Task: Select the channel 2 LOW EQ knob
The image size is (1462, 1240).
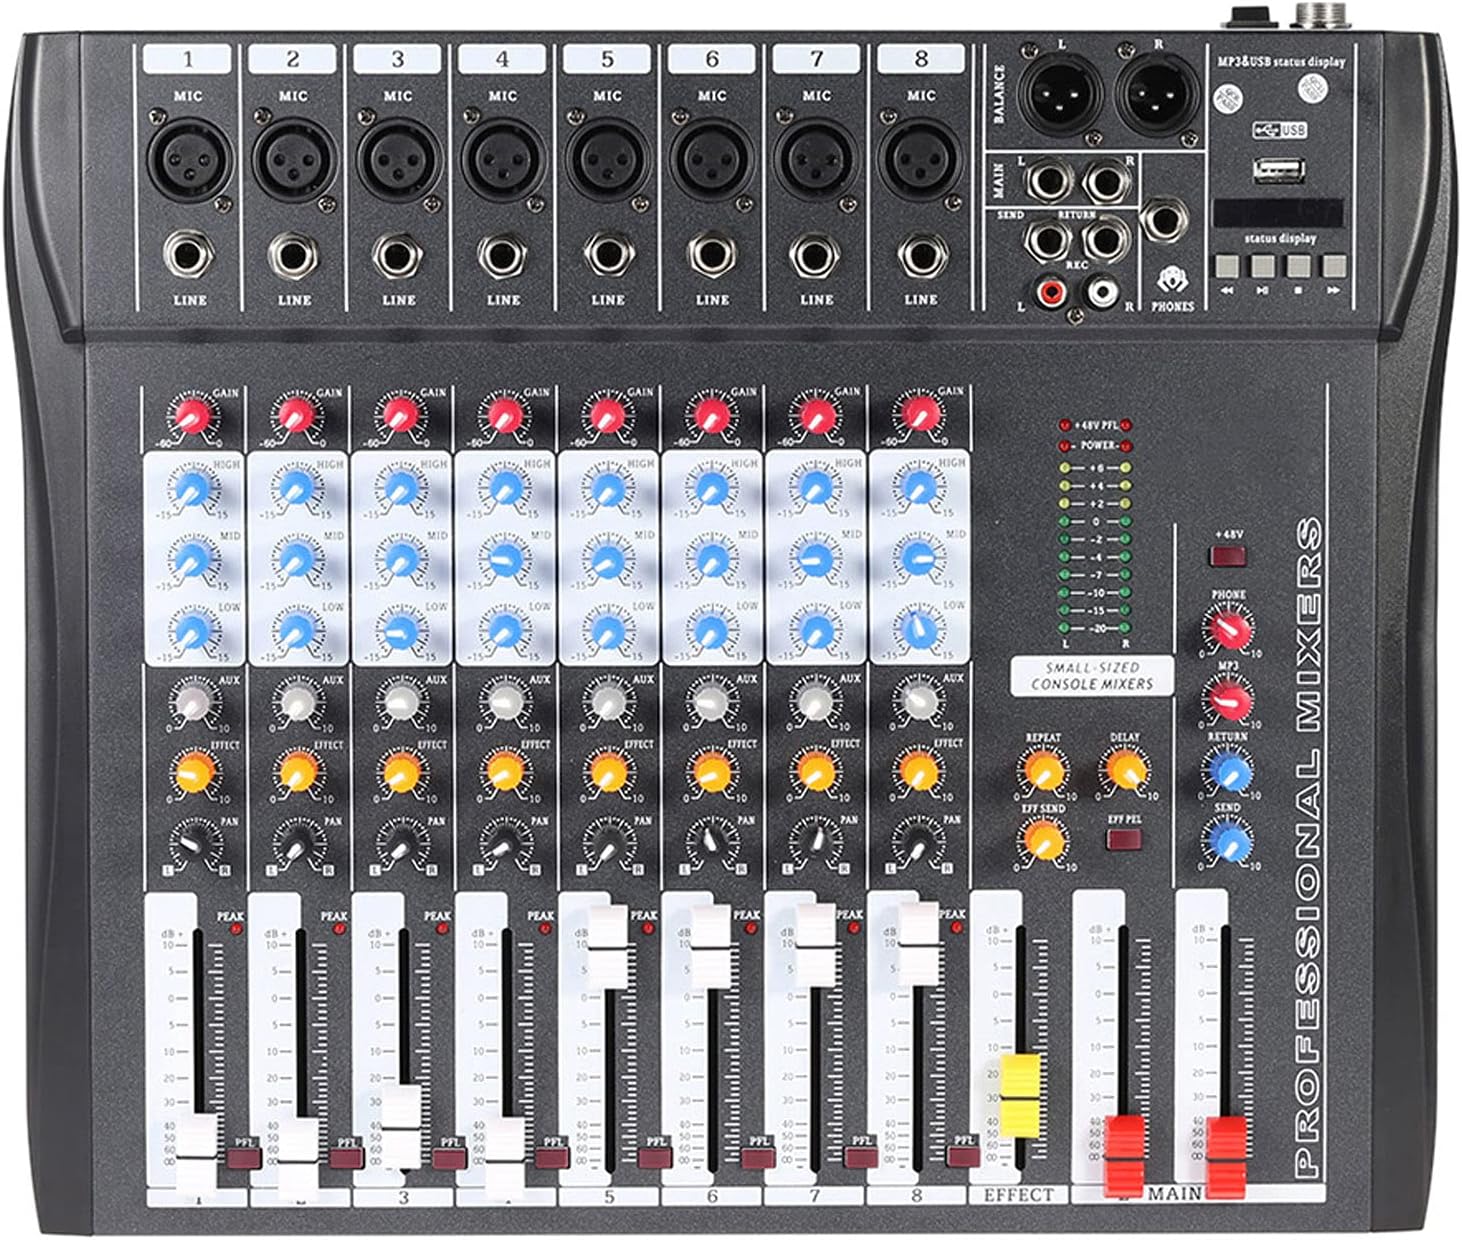Action: click(296, 630)
